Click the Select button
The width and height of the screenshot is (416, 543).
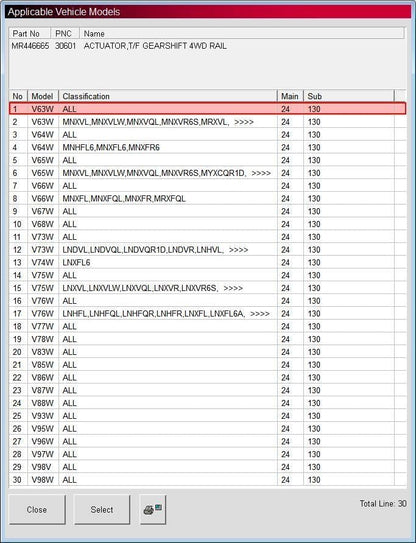point(102,509)
